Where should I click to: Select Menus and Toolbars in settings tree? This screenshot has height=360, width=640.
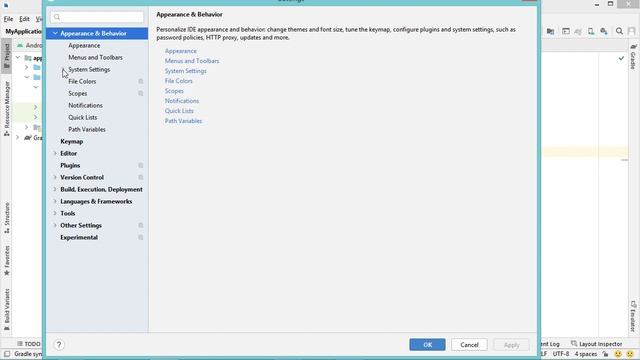[96, 58]
